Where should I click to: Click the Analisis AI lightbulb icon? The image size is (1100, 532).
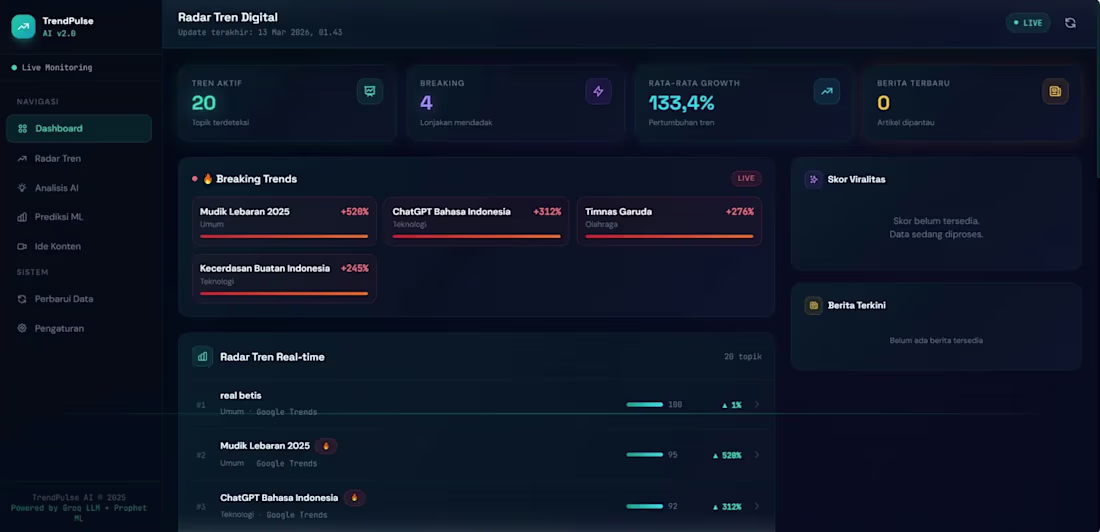pos(22,188)
